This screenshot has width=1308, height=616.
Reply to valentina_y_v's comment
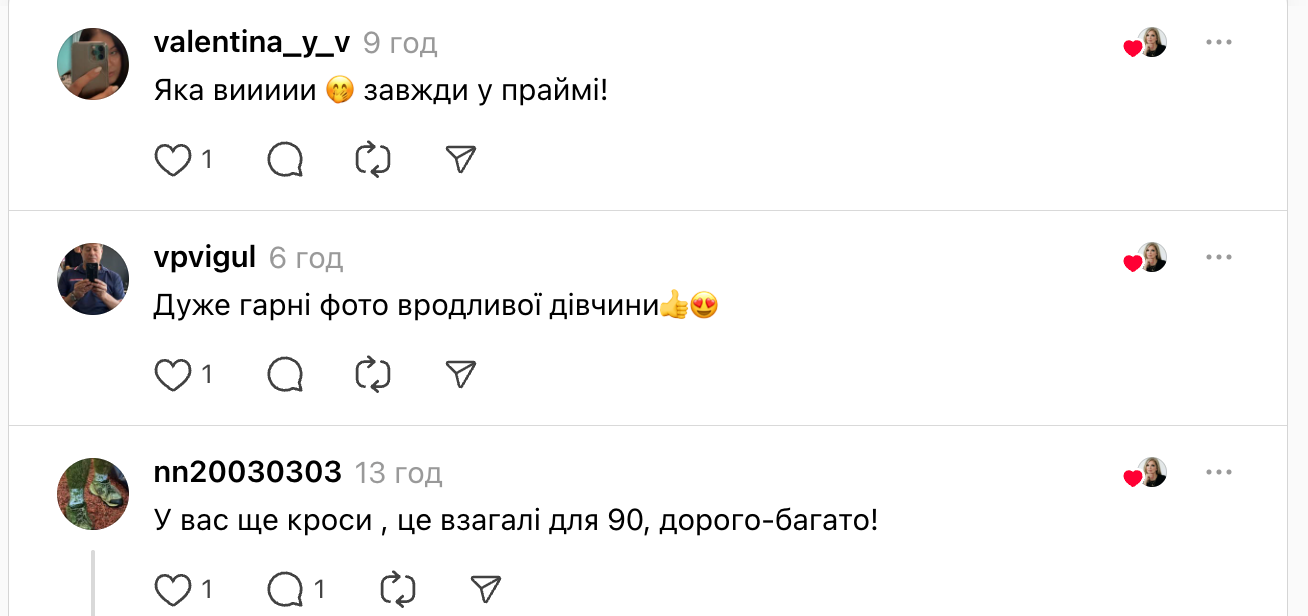point(285,160)
